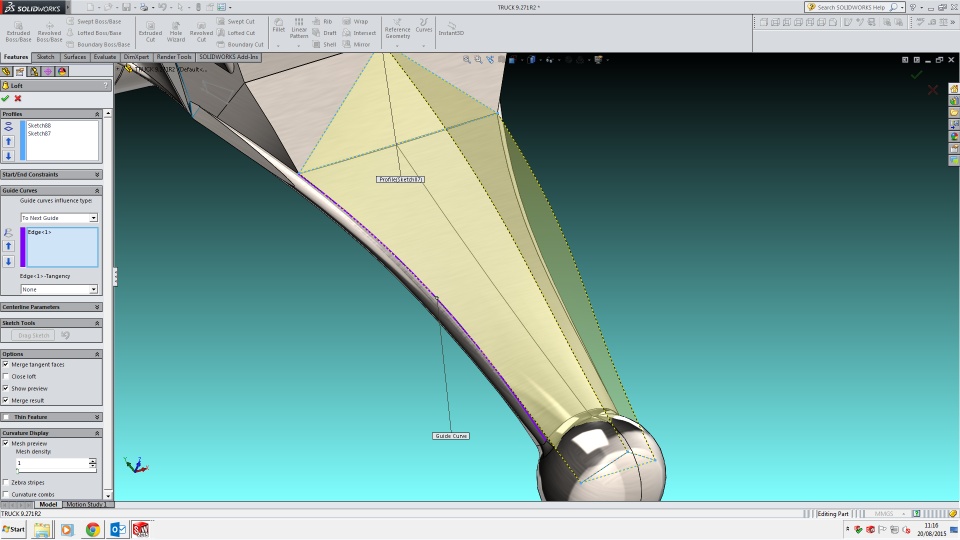Switch to the Surfaces tab

(75, 57)
